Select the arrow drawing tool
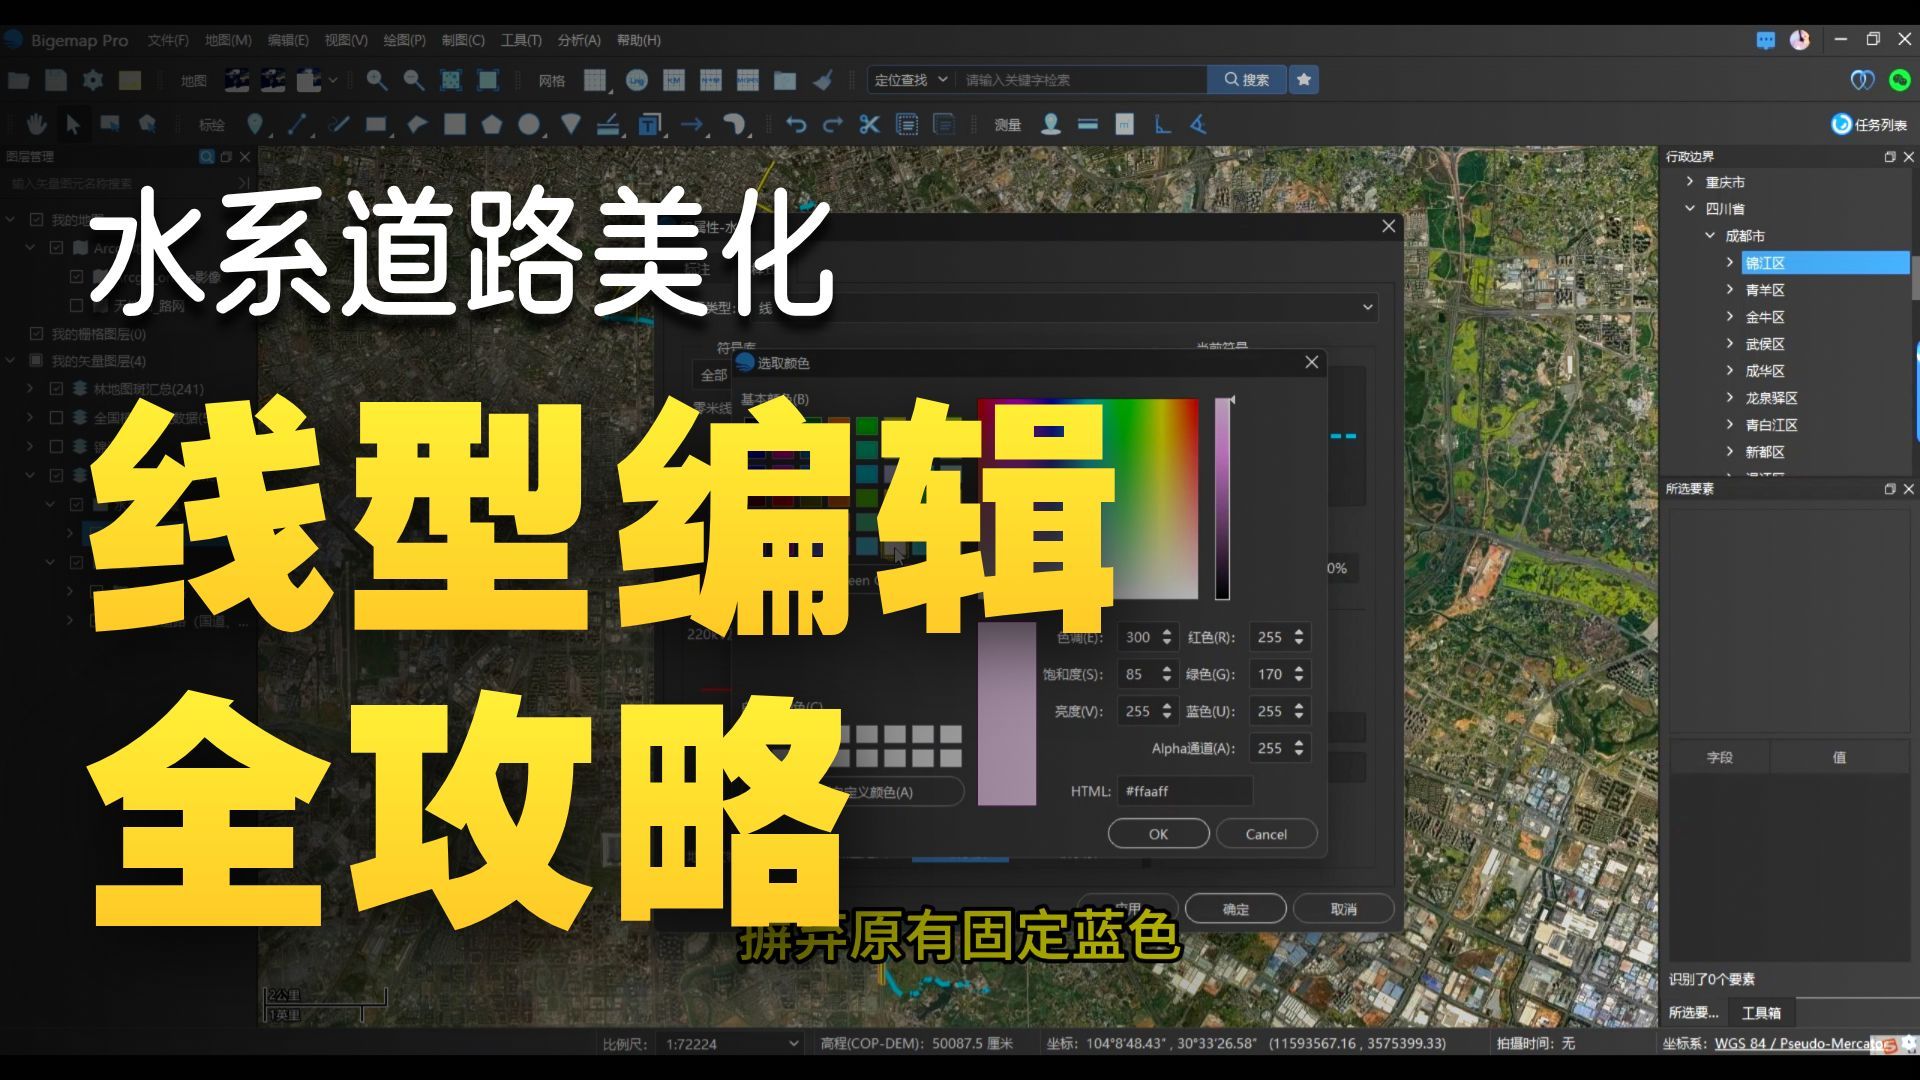The width and height of the screenshot is (1920, 1080). (x=692, y=124)
